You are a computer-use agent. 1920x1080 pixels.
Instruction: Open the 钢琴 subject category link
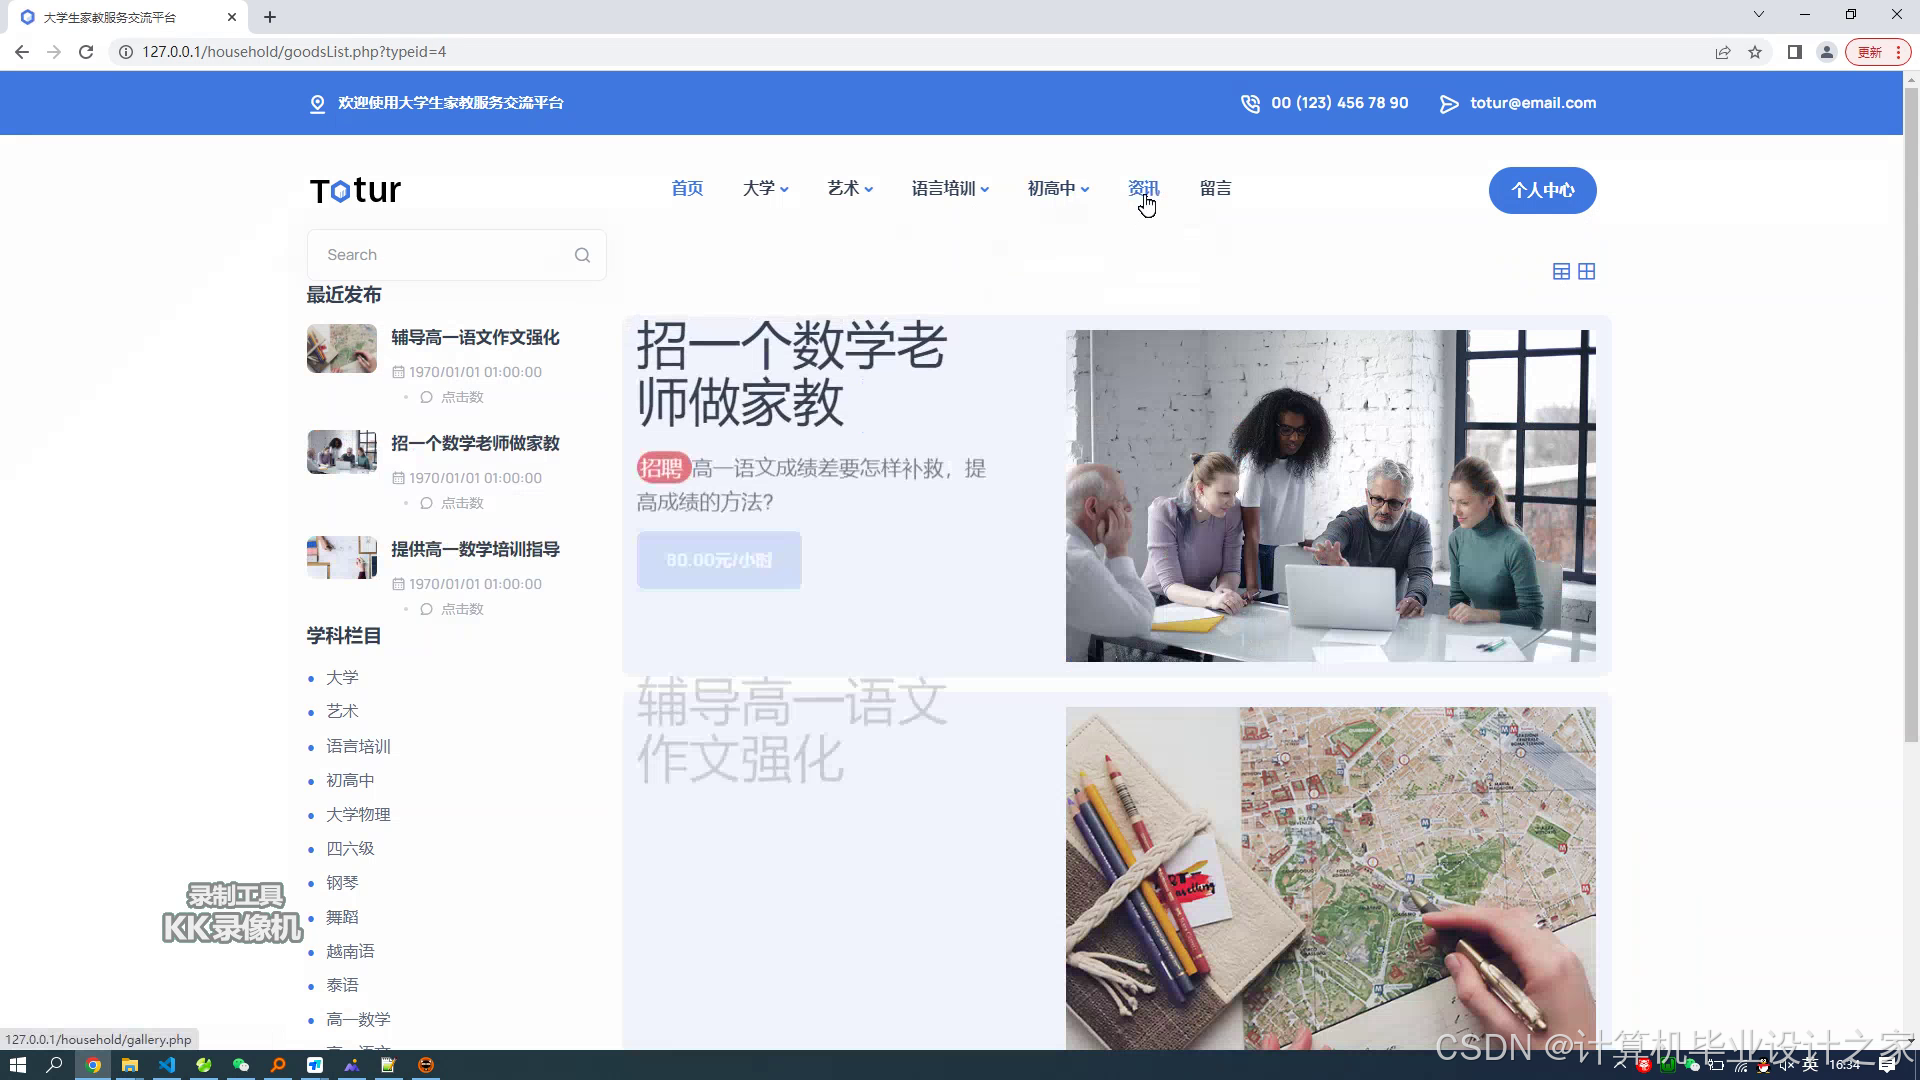pos(342,883)
